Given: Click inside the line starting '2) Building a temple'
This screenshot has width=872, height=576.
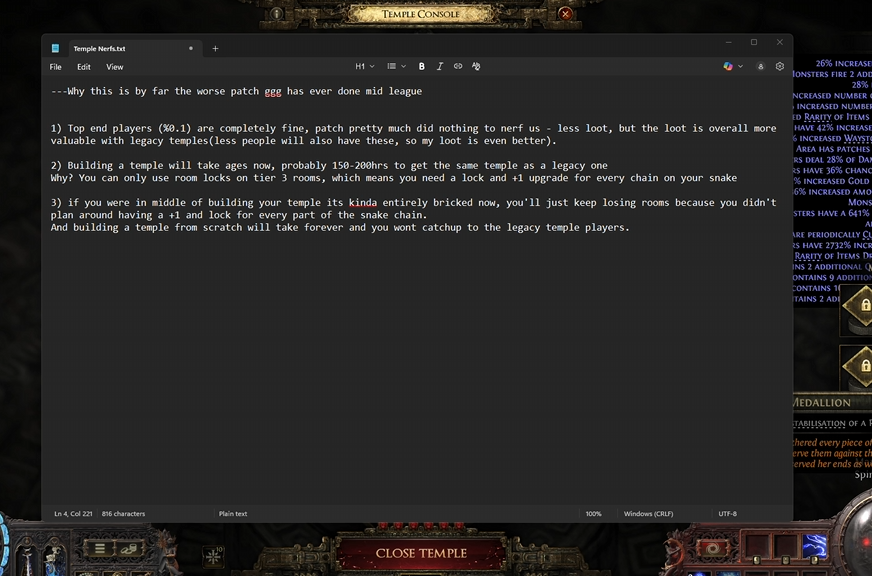Looking at the screenshot, I should coord(329,166).
